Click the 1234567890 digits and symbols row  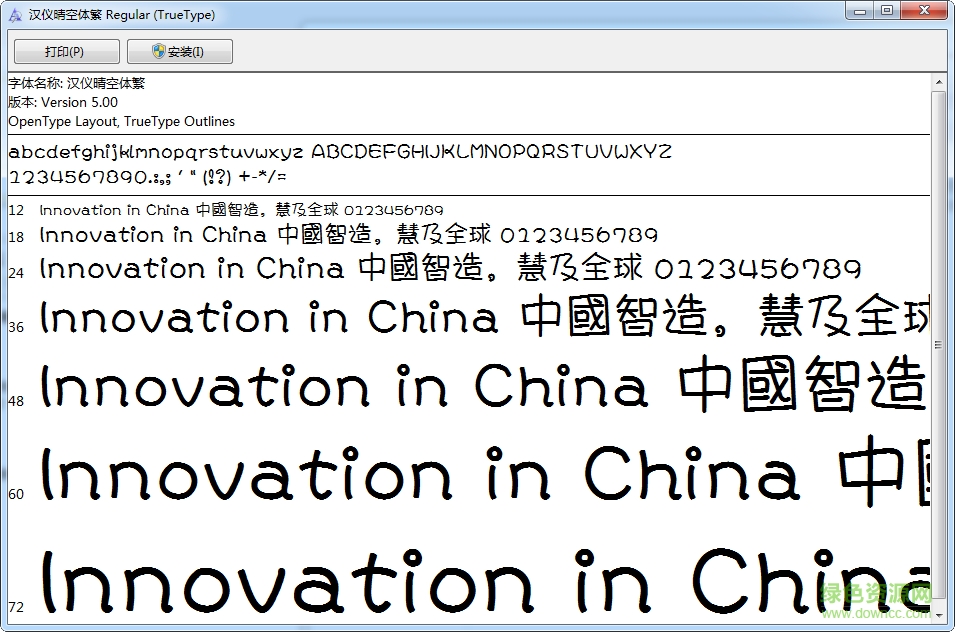(x=147, y=177)
